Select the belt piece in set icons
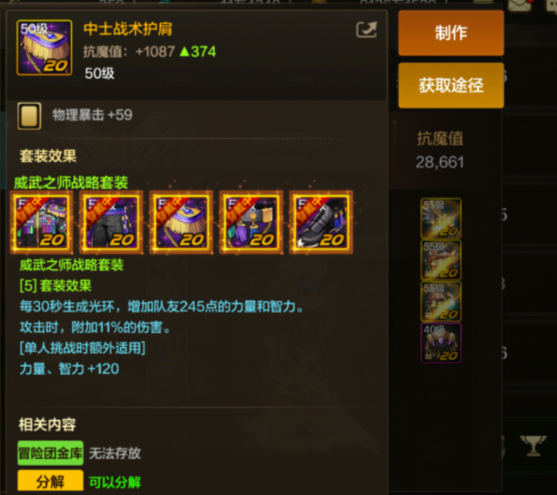 251,222
